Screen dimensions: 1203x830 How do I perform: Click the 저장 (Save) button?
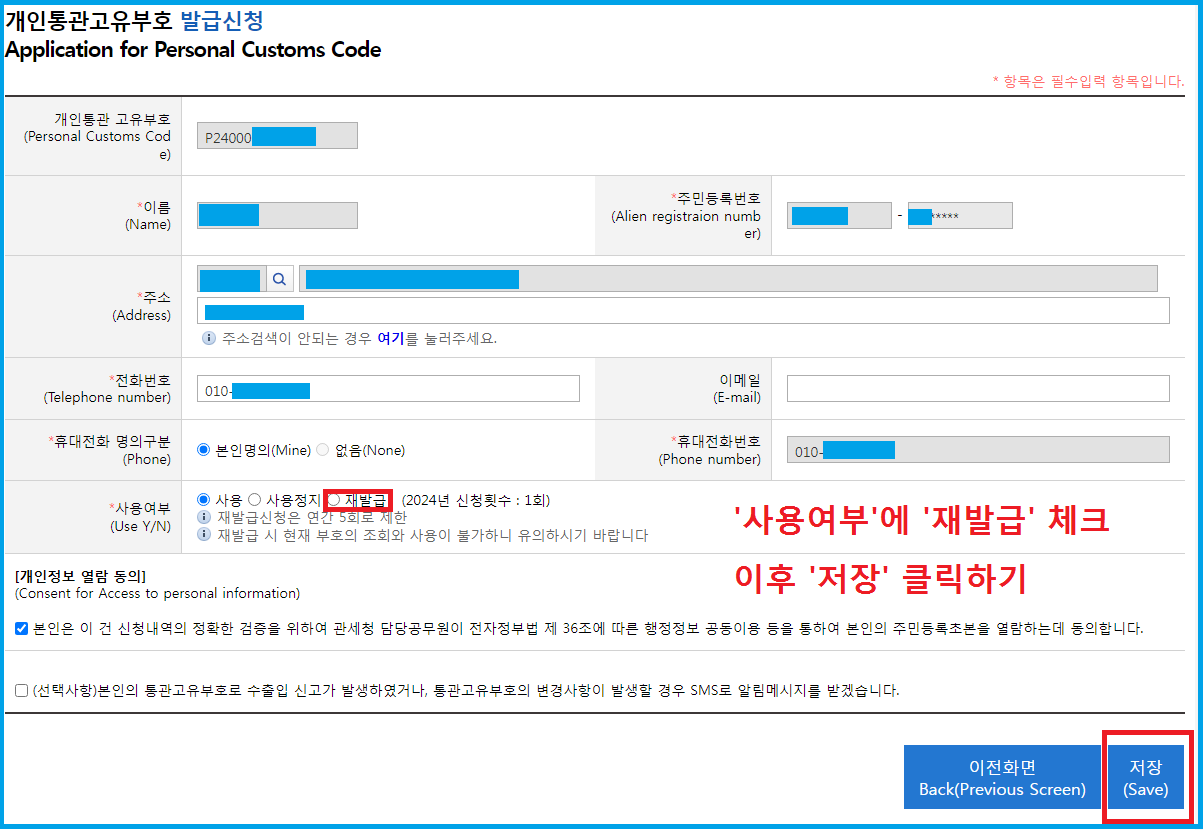1145,777
